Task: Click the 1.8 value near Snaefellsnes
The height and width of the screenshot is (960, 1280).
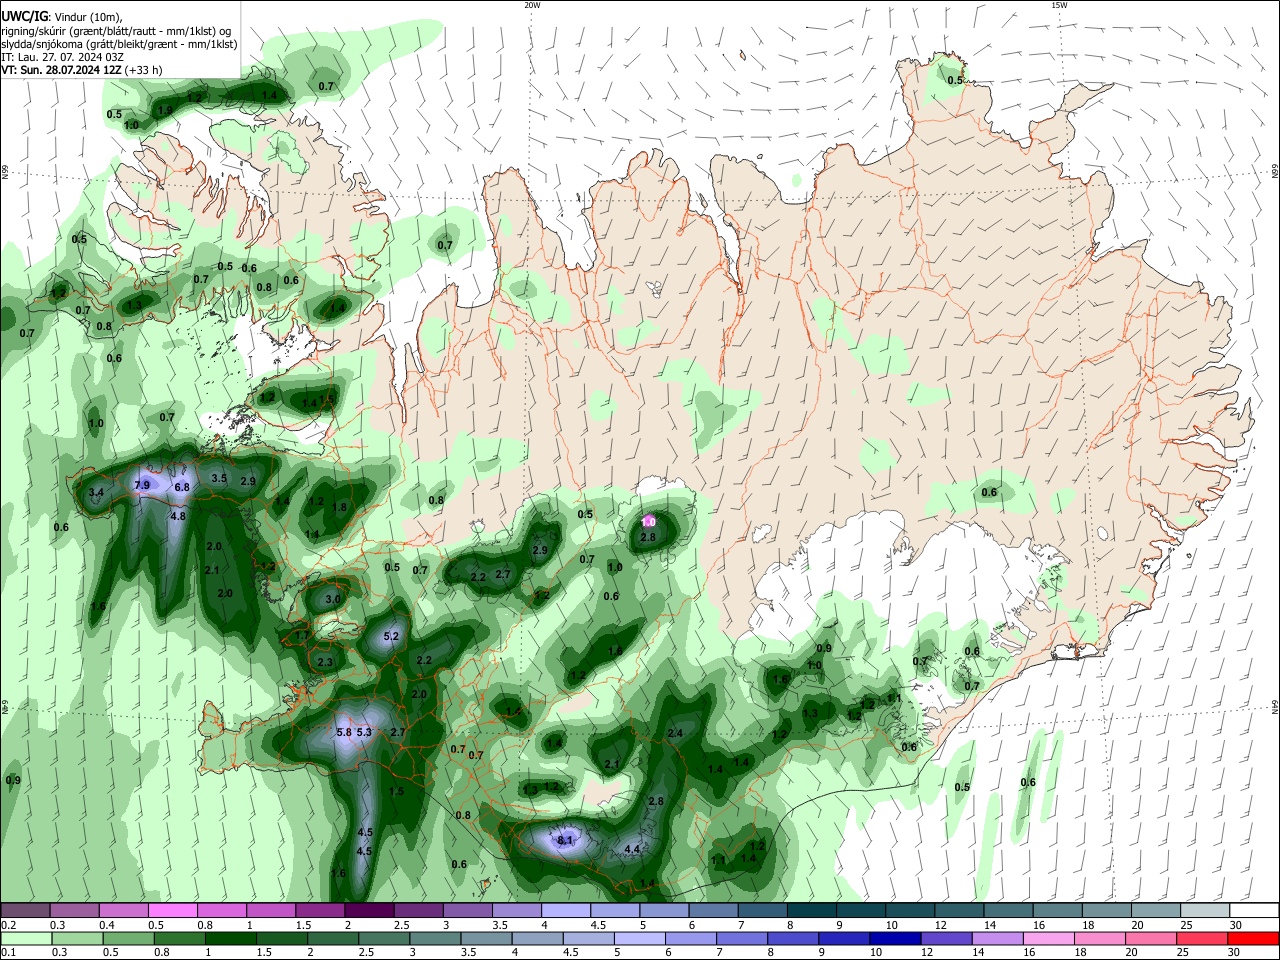Action: (x=339, y=507)
